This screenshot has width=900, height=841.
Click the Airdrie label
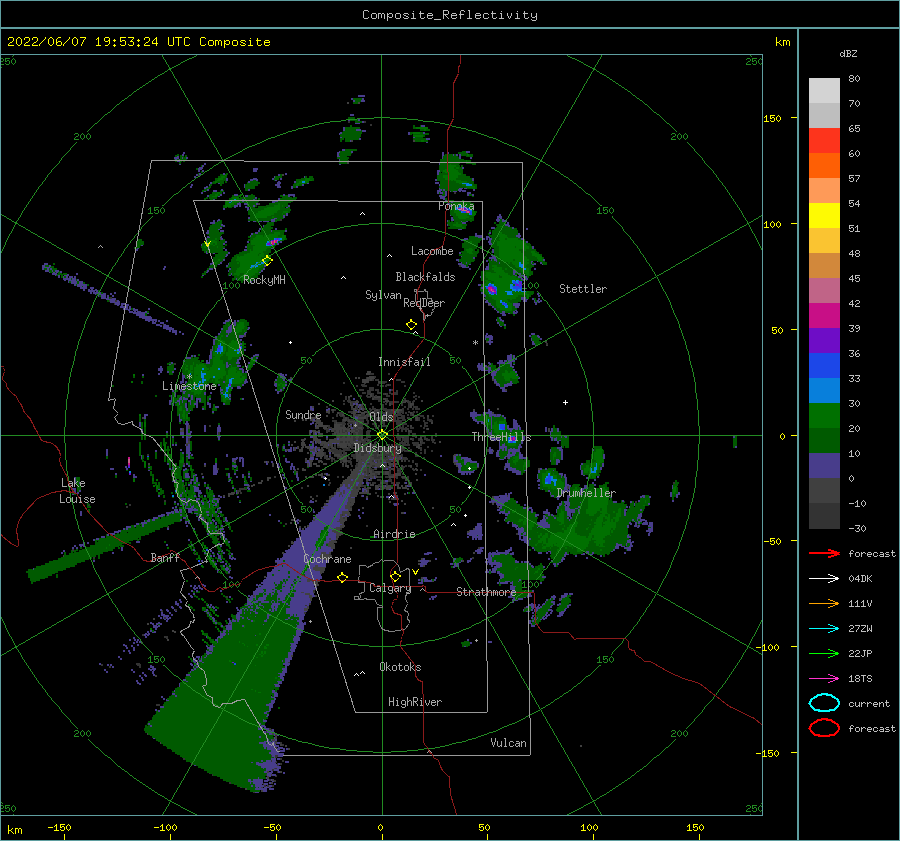tap(394, 534)
